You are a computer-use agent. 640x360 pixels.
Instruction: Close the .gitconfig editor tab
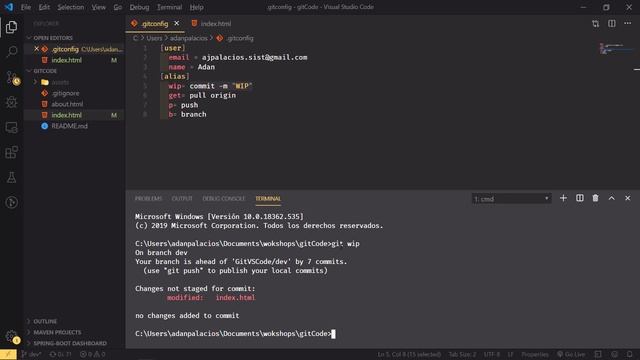tap(176, 24)
